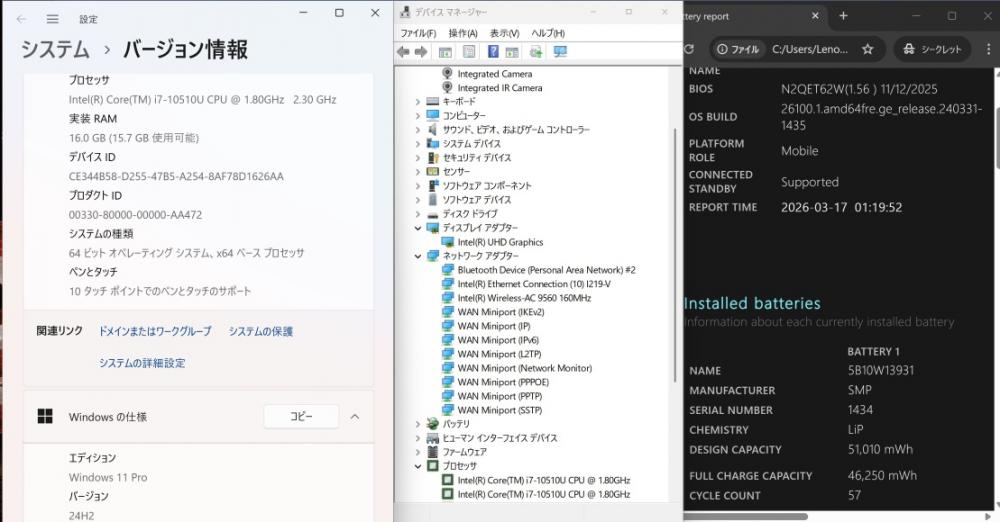Image resolution: width=1000 pixels, height=522 pixels.
Task: Open 操作(A) menu
Action: [462, 33]
